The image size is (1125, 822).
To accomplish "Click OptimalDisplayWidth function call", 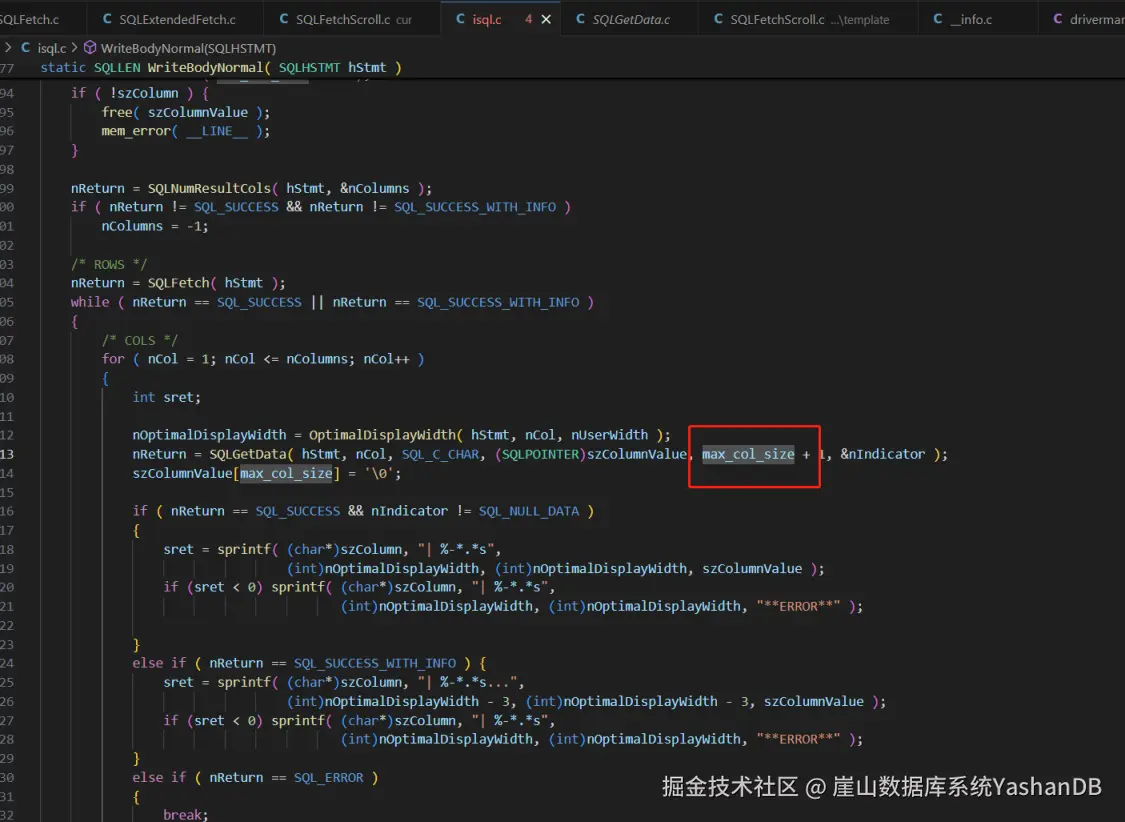I will pyautogui.click(x=382, y=435).
